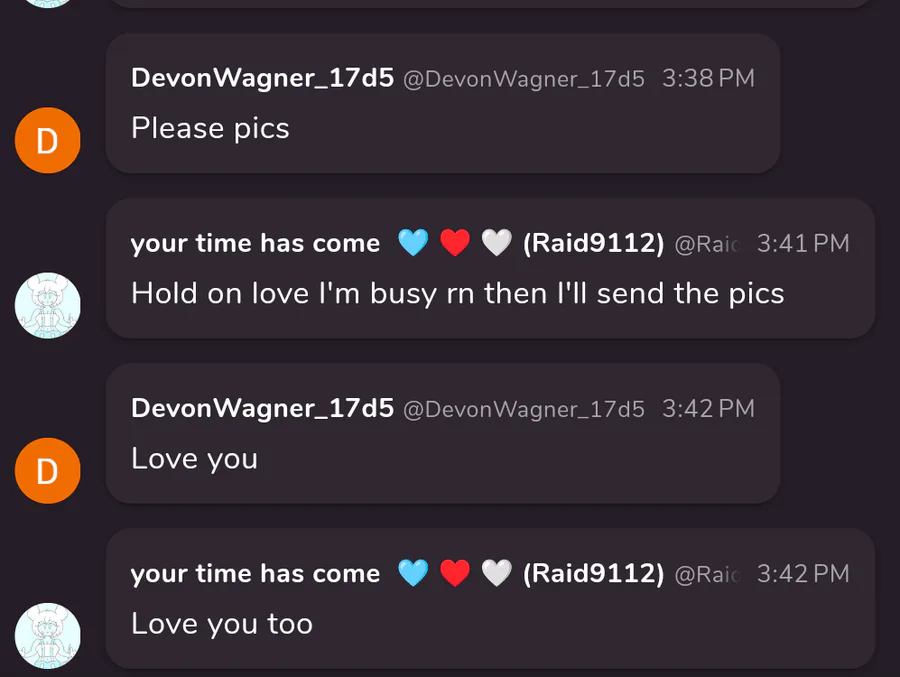Open DevonWagner_17d5 display name at 3:42 PM
The height and width of the screenshot is (677, 900).
[x=262, y=409]
